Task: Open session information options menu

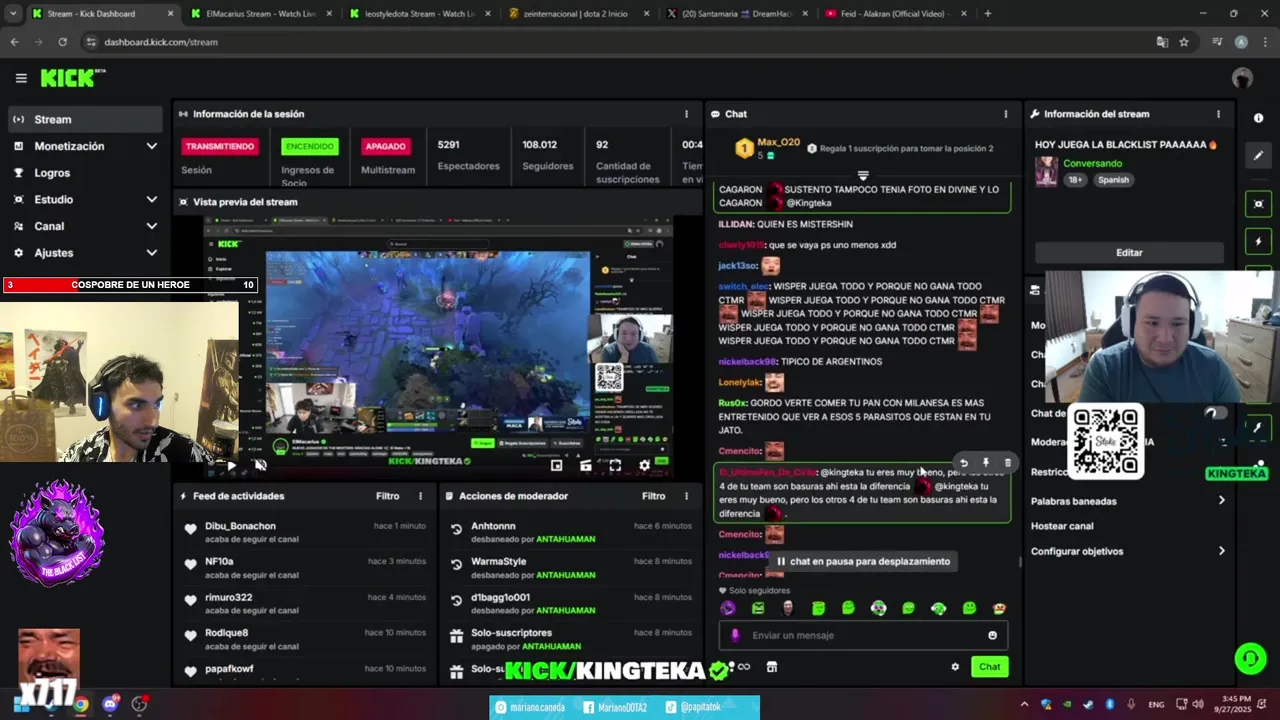Action: [x=686, y=114]
